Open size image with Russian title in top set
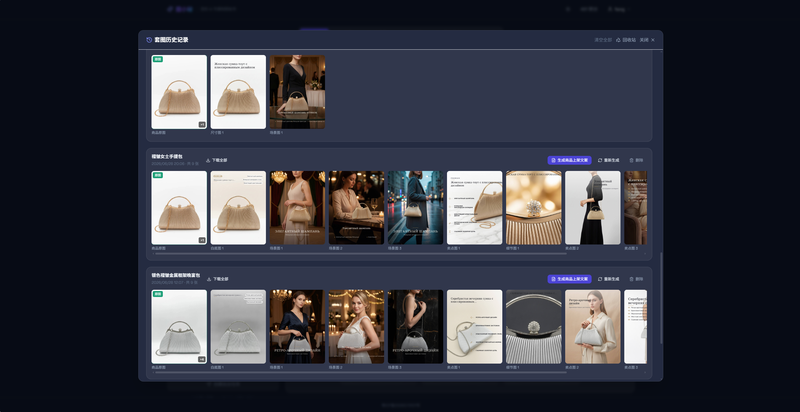The height and width of the screenshot is (412, 800). pyautogui.click(x=238, y=92)
